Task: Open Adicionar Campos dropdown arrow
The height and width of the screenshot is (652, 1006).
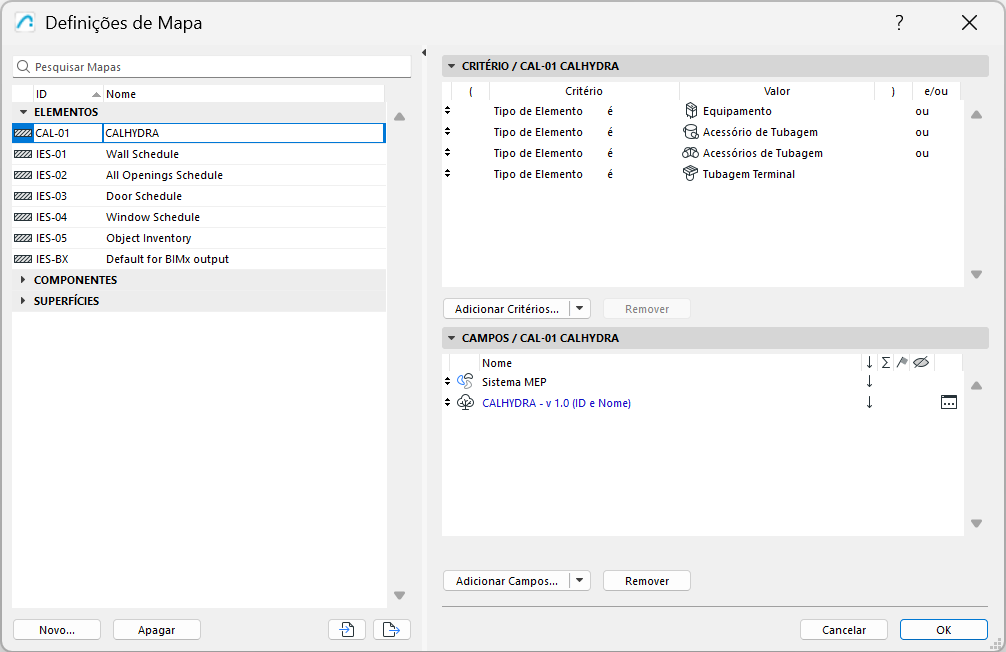Action: tap(581, 581)
